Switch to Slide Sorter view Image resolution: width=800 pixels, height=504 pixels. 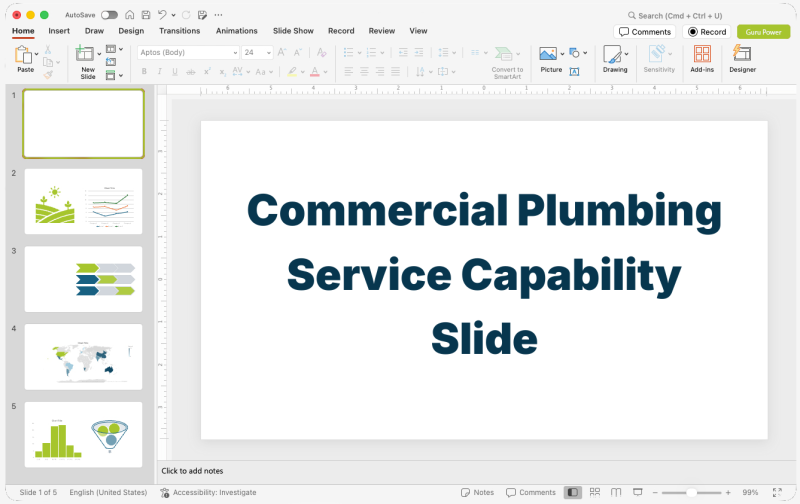pos(595,492)
